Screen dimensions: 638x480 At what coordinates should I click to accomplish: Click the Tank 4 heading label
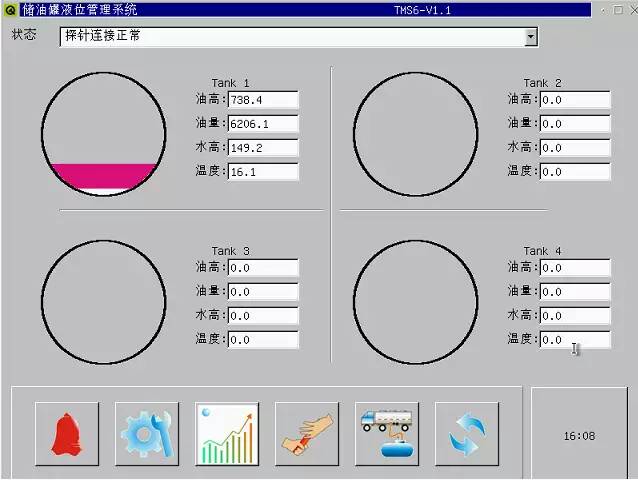[542, 251]
